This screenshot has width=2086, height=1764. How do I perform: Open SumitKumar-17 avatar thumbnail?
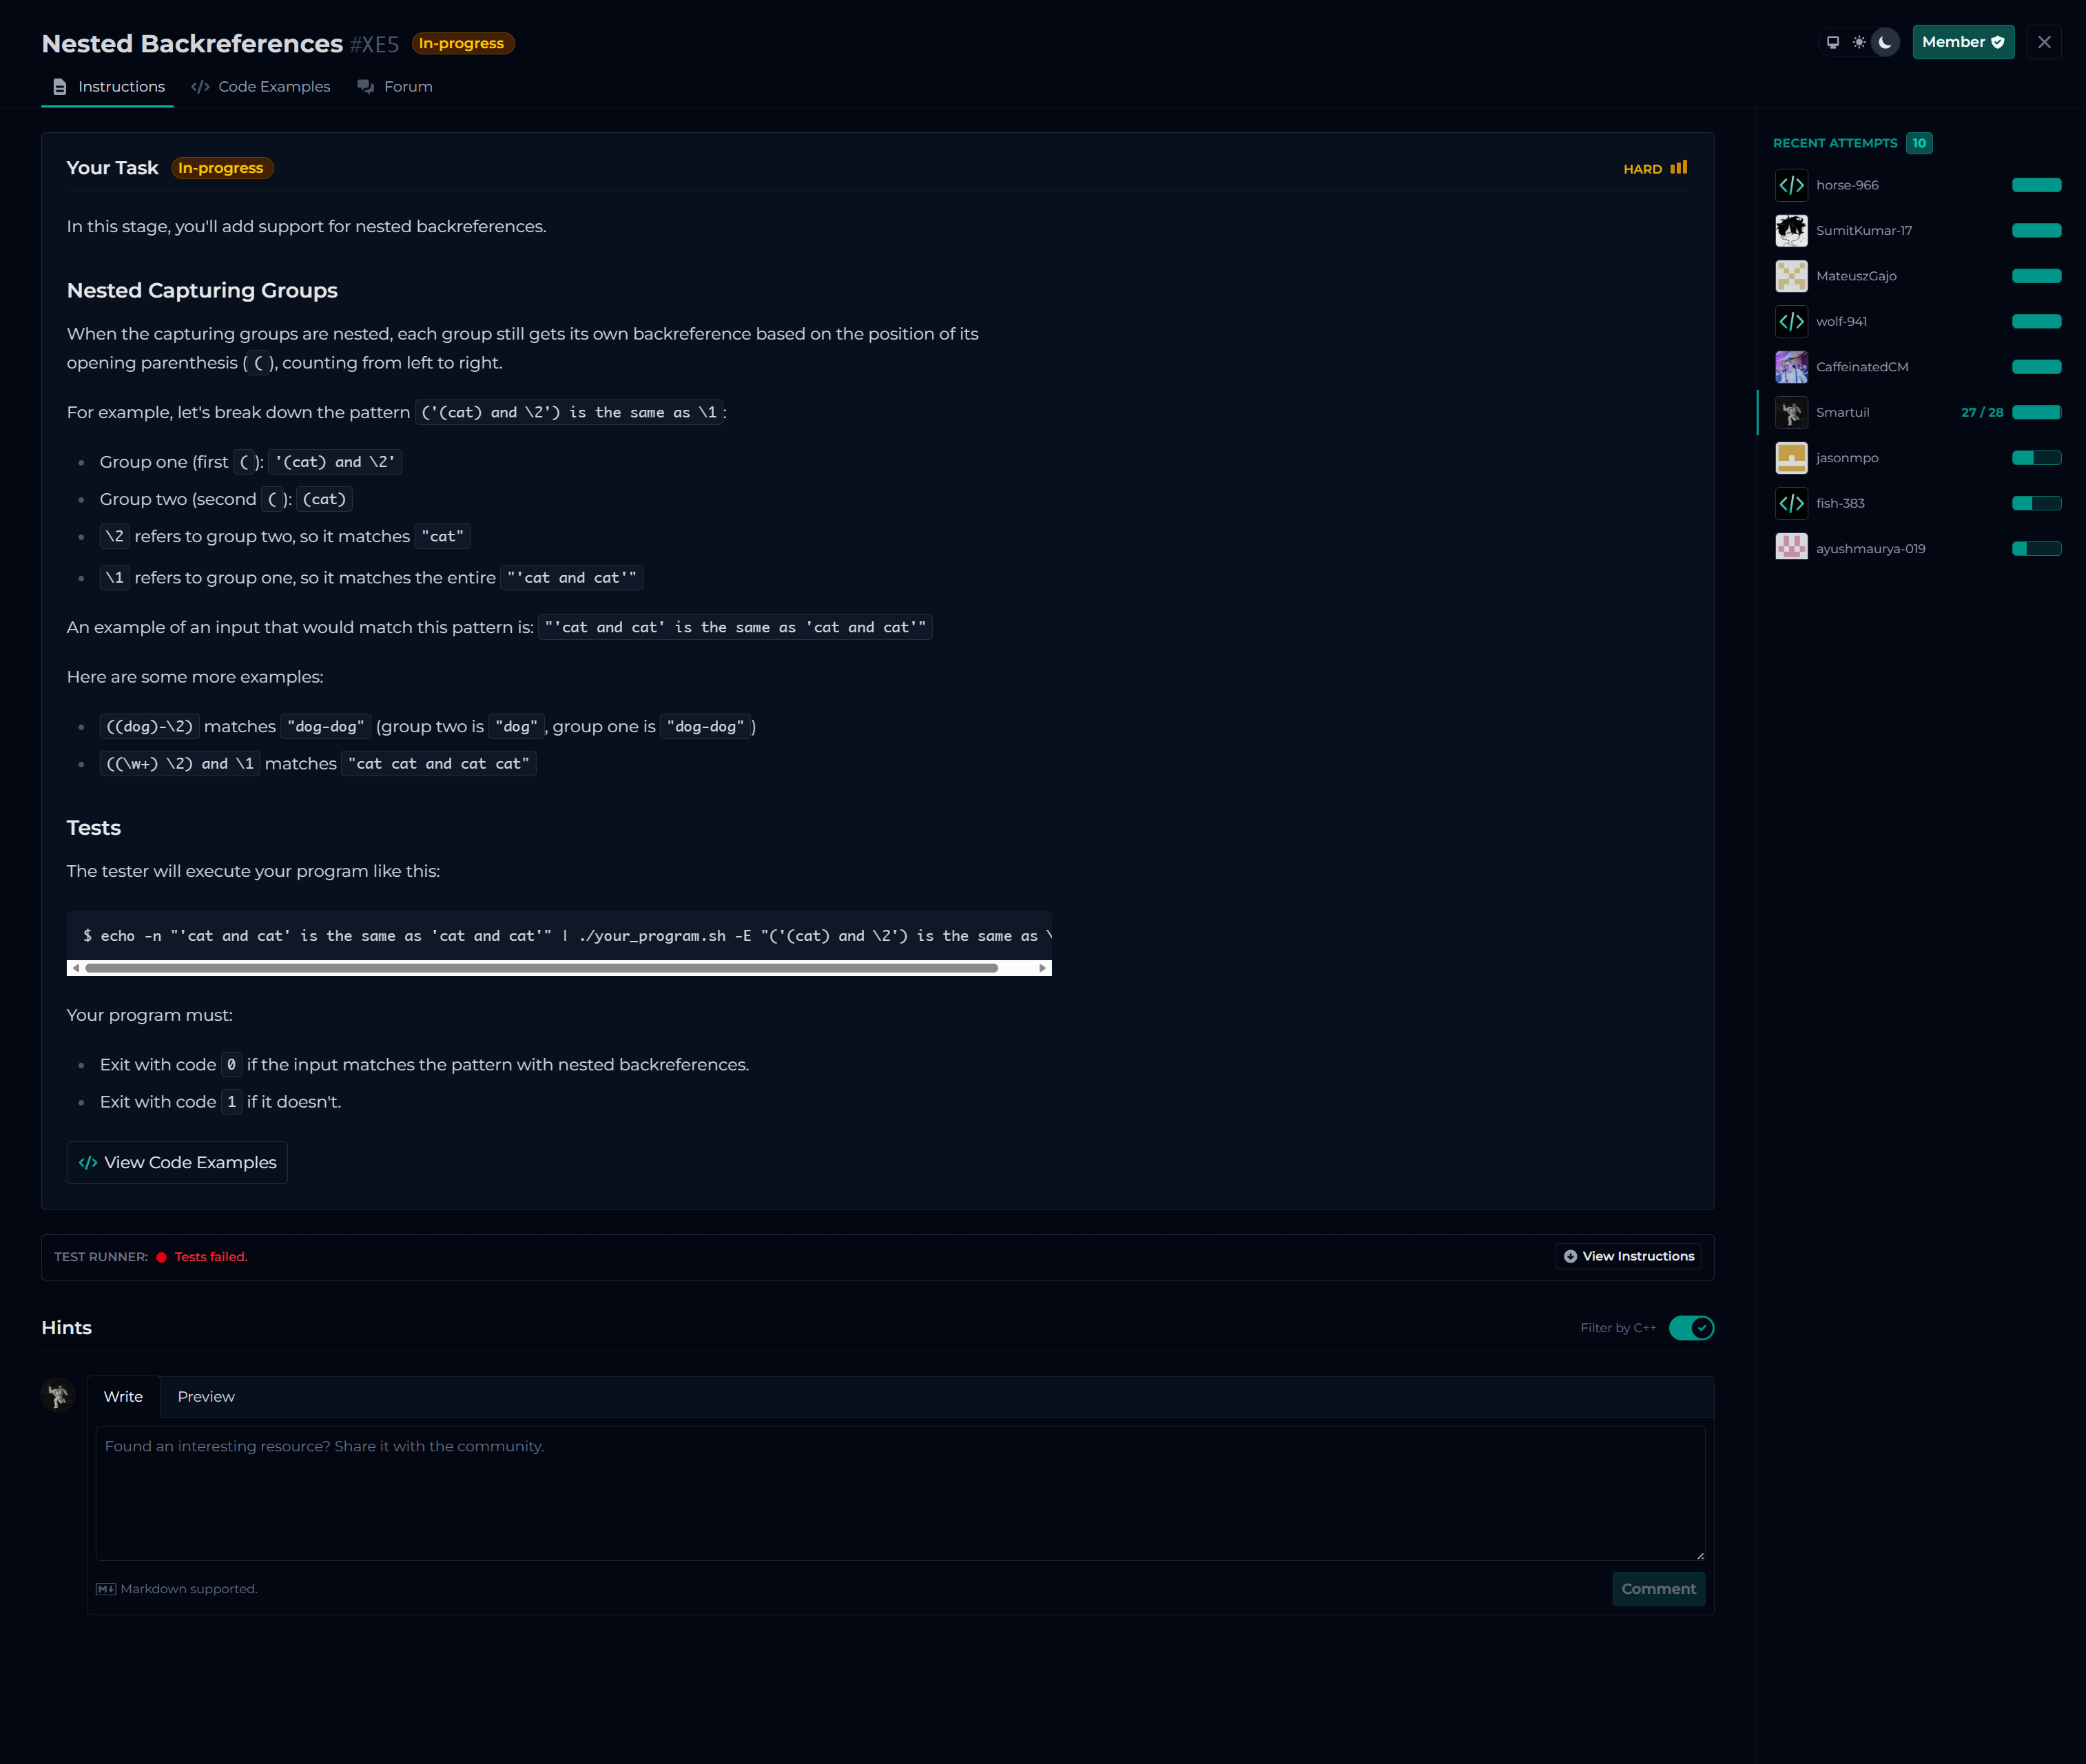click(1791, 231)
